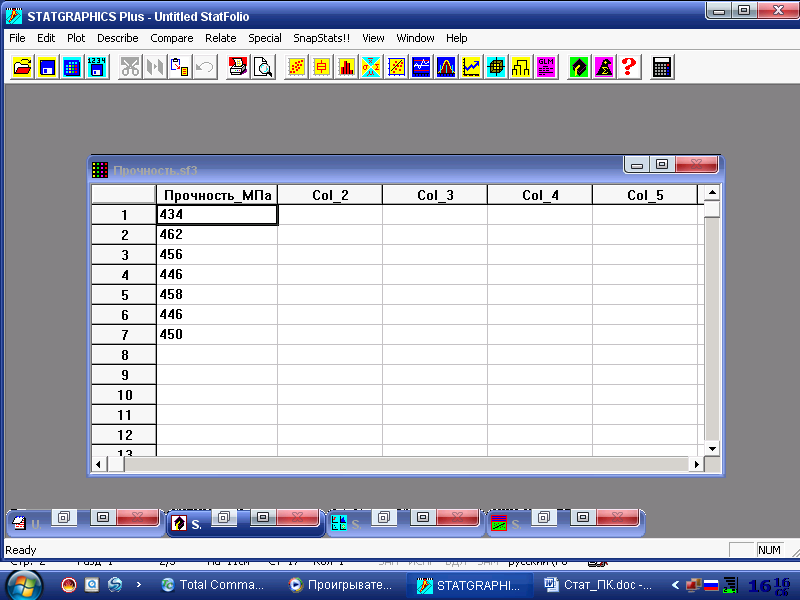The height and width of the screenshot is (600, 800).
Task: Maximize the Прочность.sf3 data window
Action: pos(662,164)
